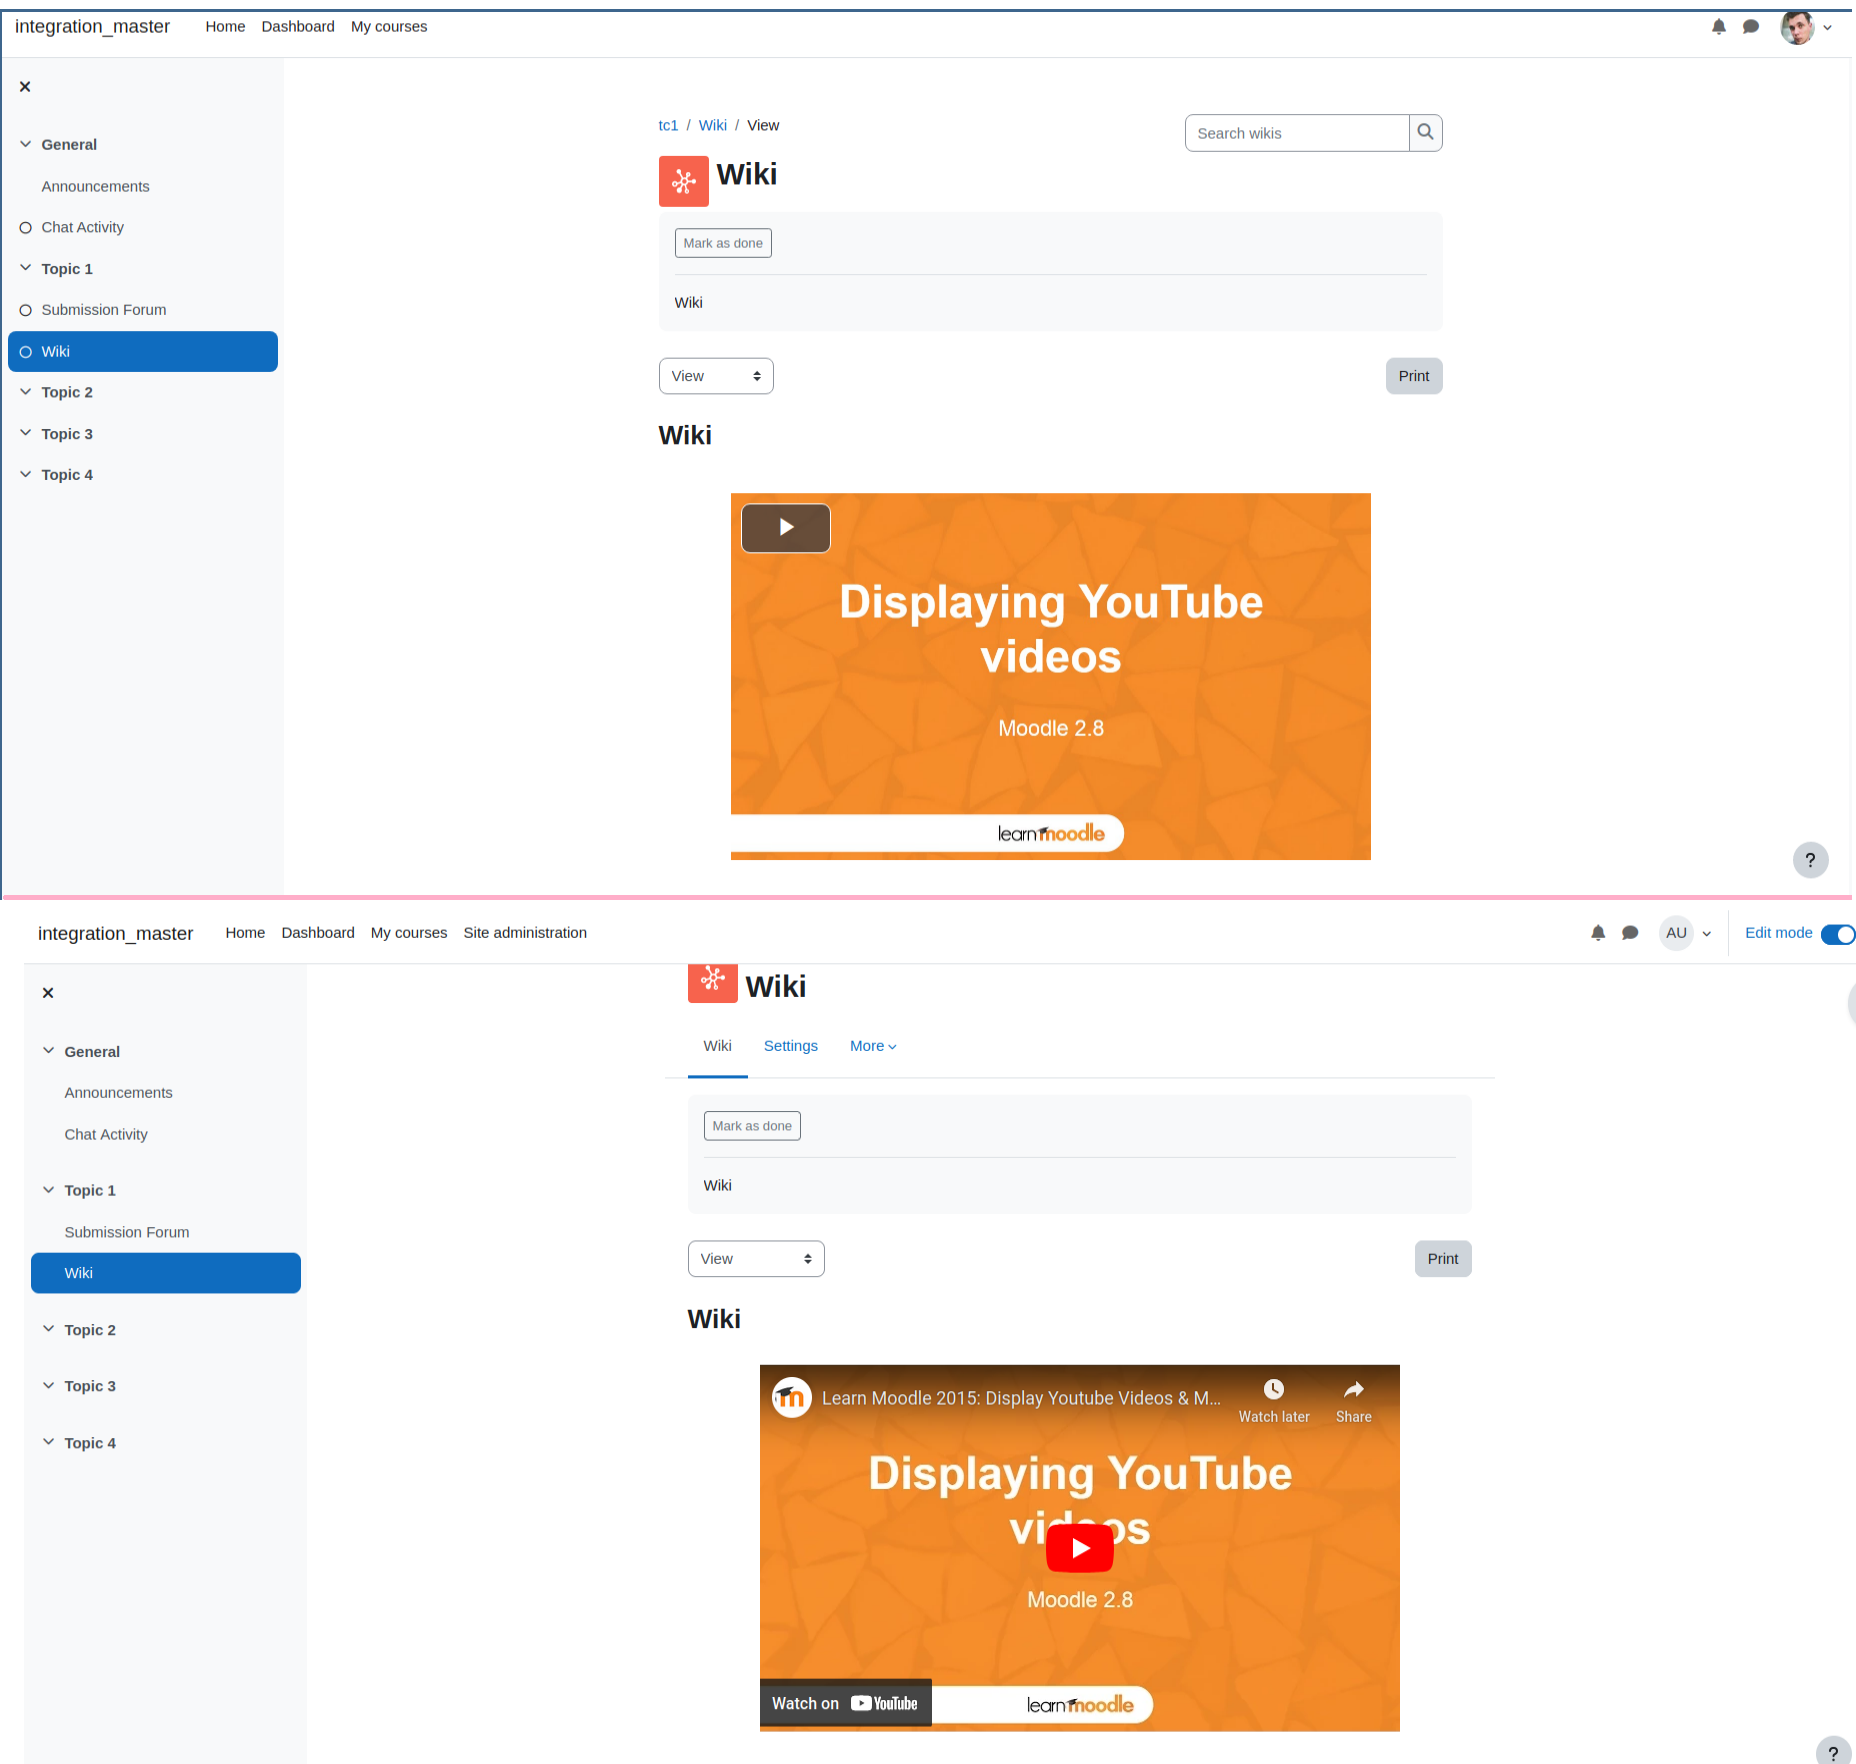Open View dropdown in bottom wiki page
The height and width of the screenshot is (1764, 1856).
[756, 1259]
